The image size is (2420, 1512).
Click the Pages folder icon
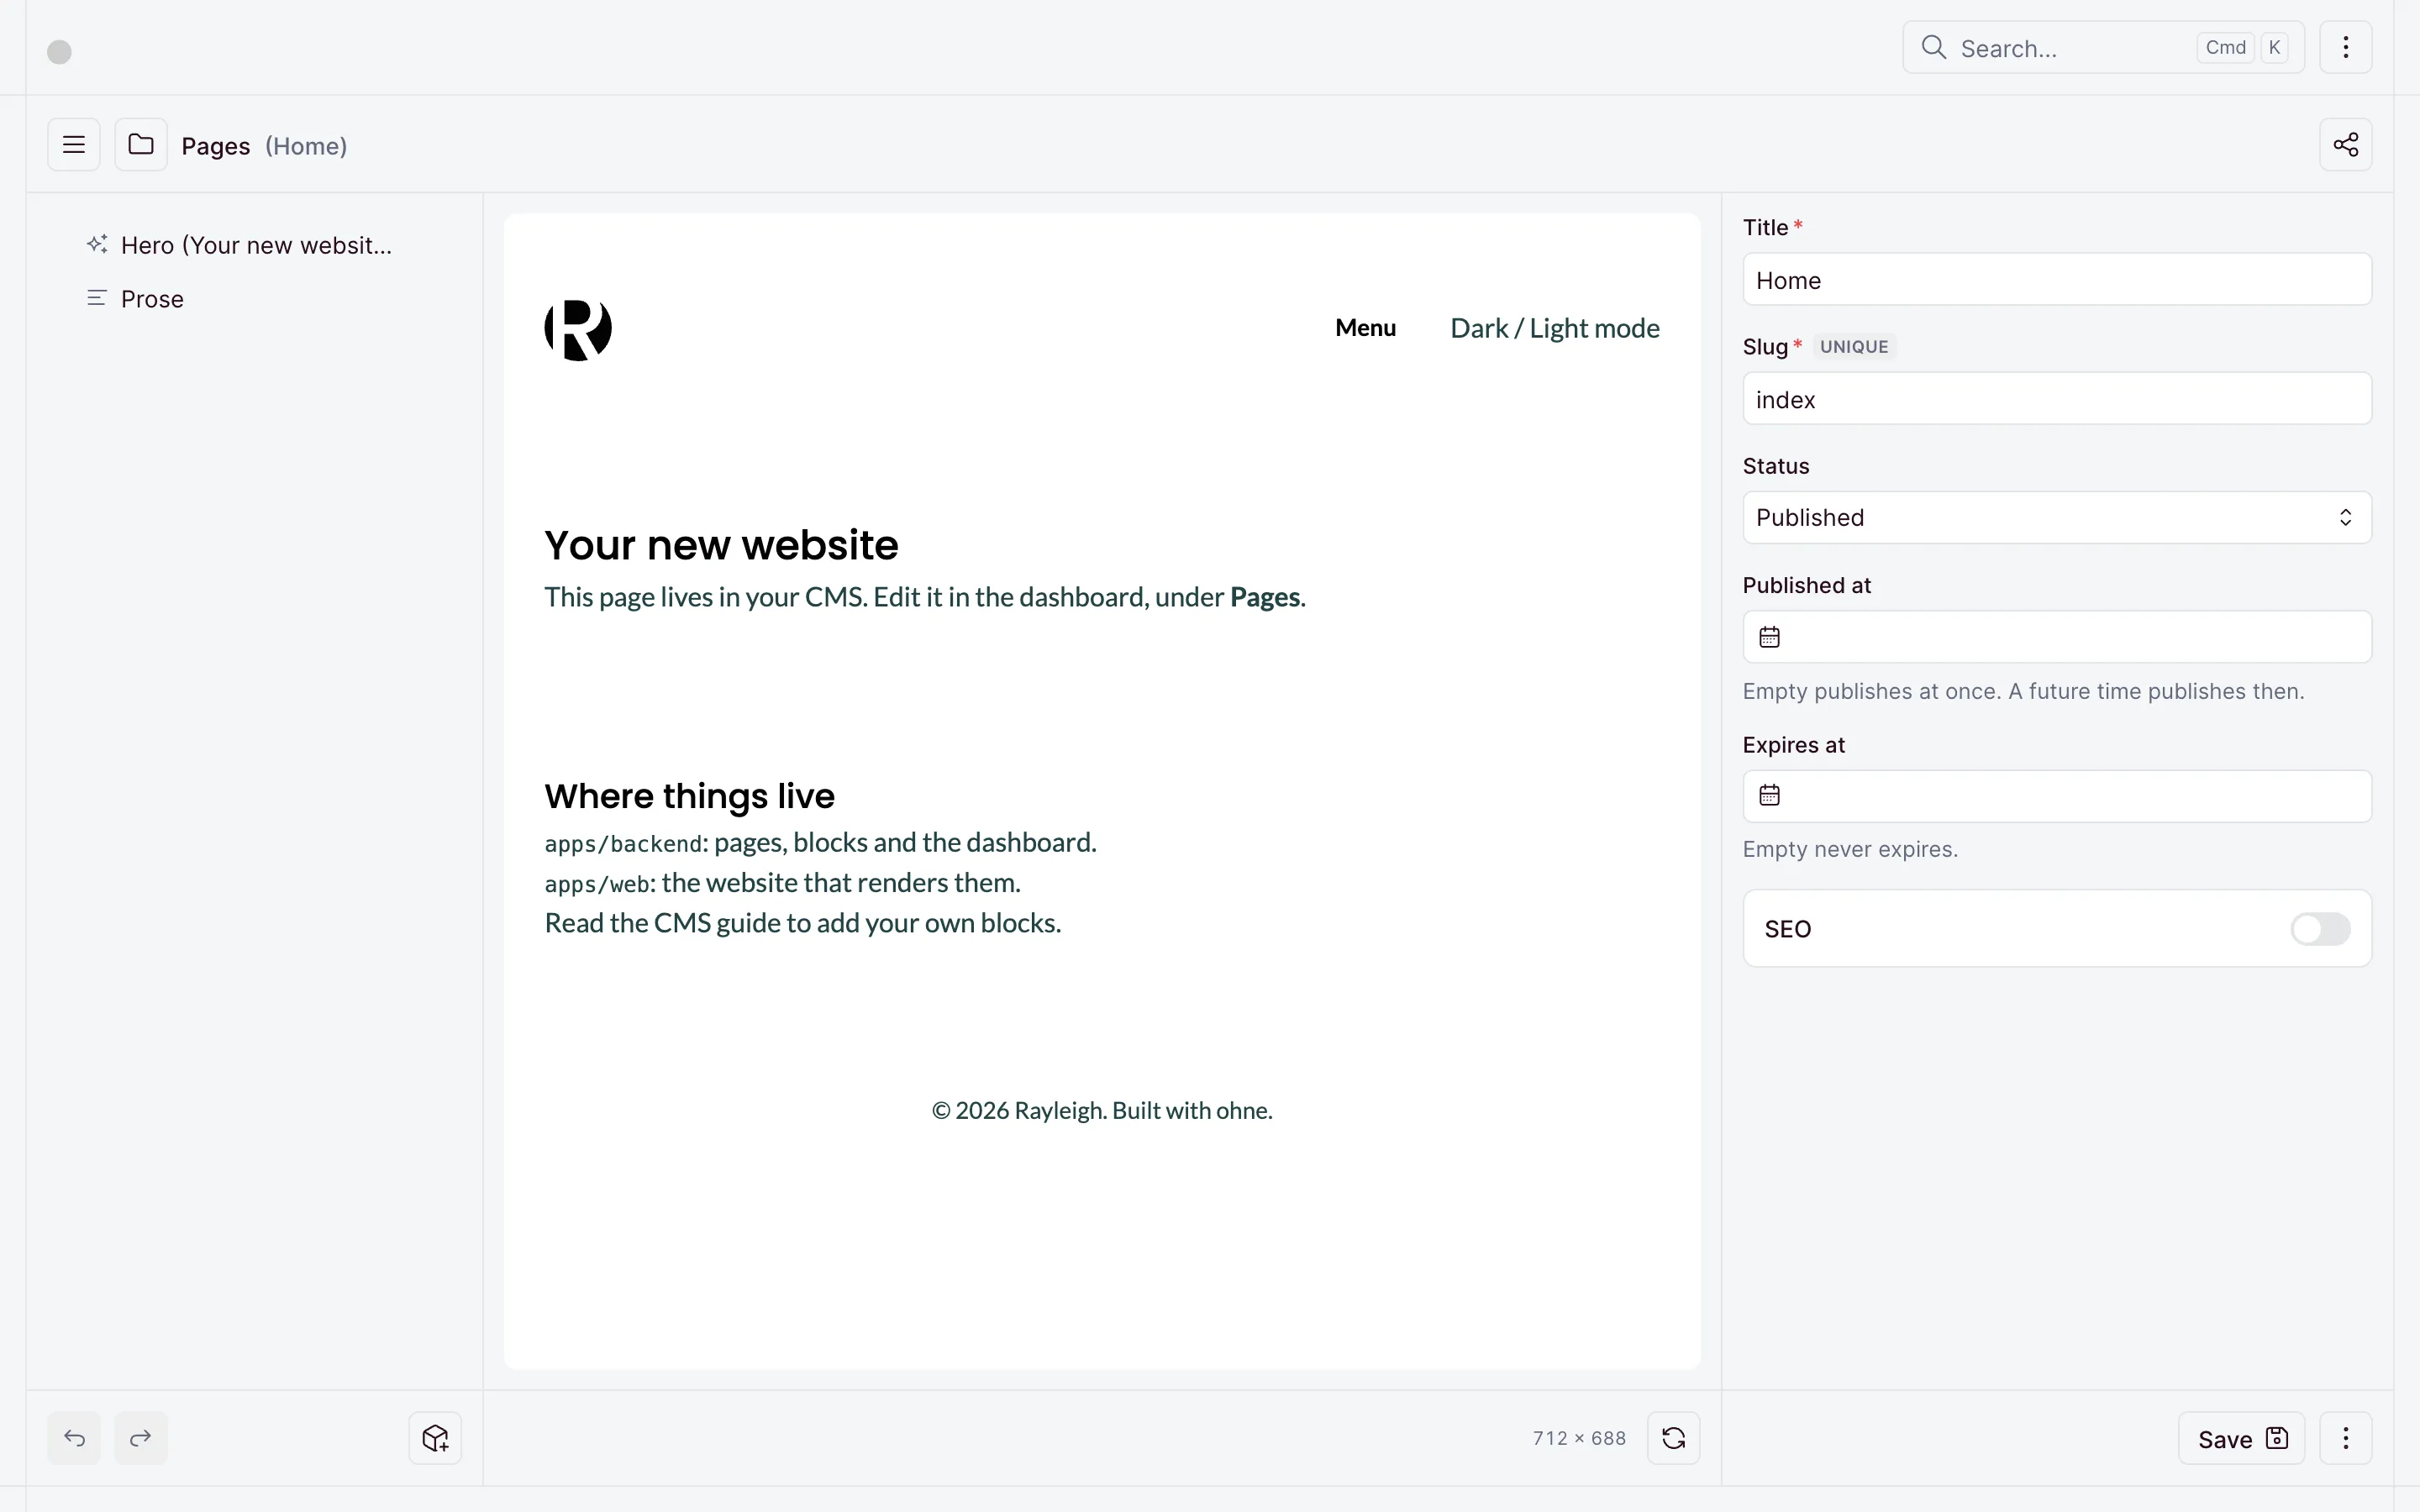point(141,145)
